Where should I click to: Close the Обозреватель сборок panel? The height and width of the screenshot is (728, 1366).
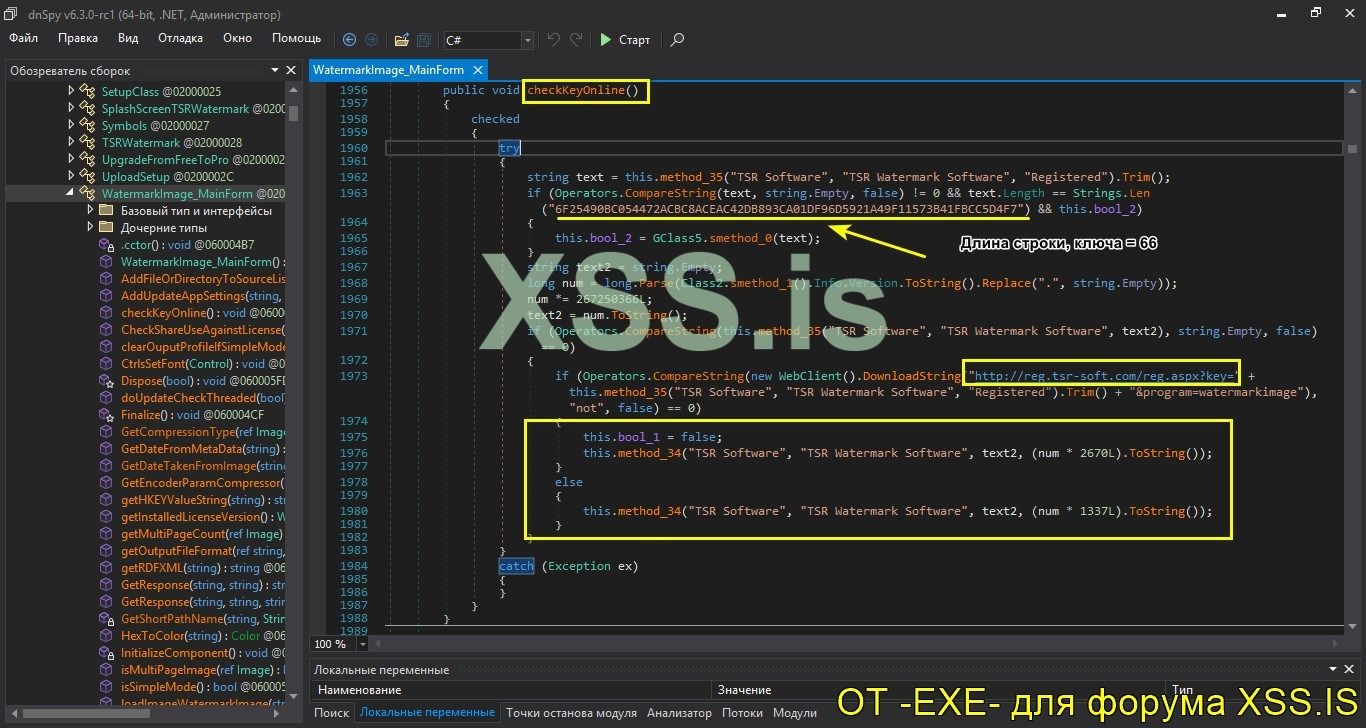[x=291, y=71]
